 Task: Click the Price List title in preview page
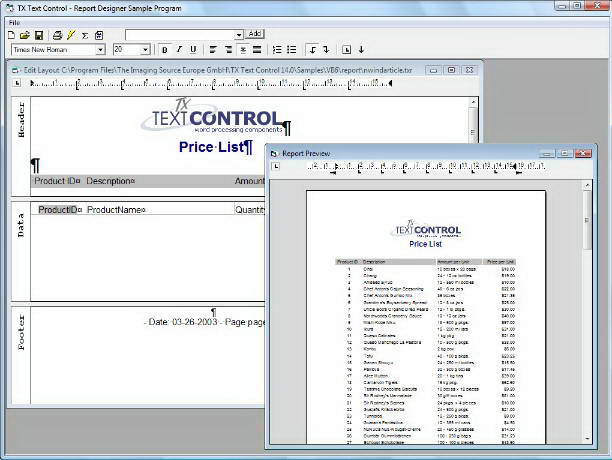425,244
